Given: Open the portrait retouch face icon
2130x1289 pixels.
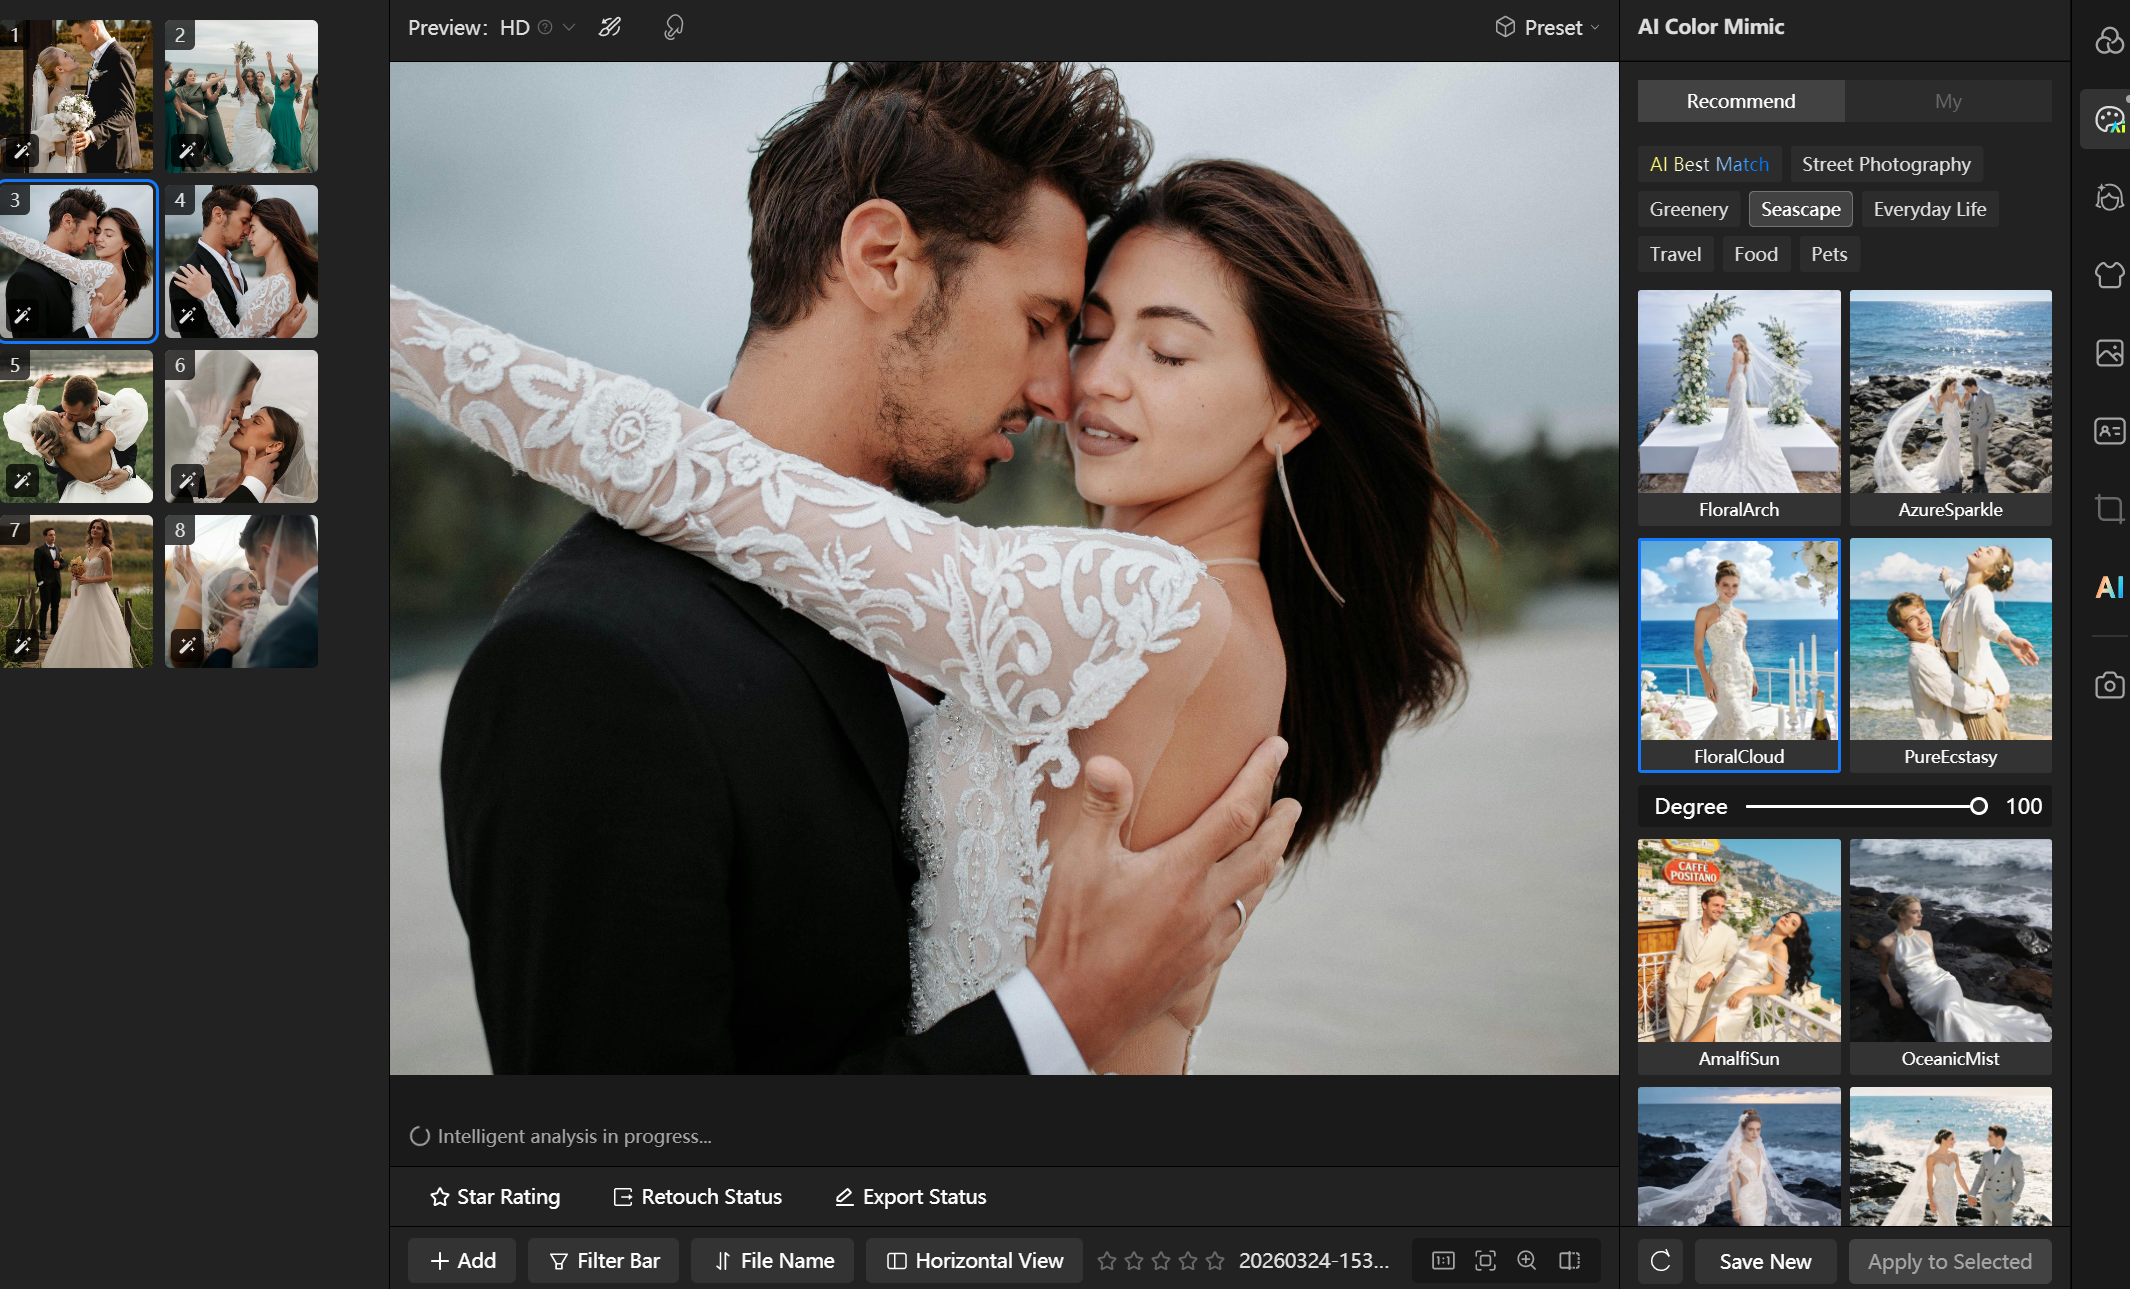Looking at the screenshot, I should (x=2109, y=197).
